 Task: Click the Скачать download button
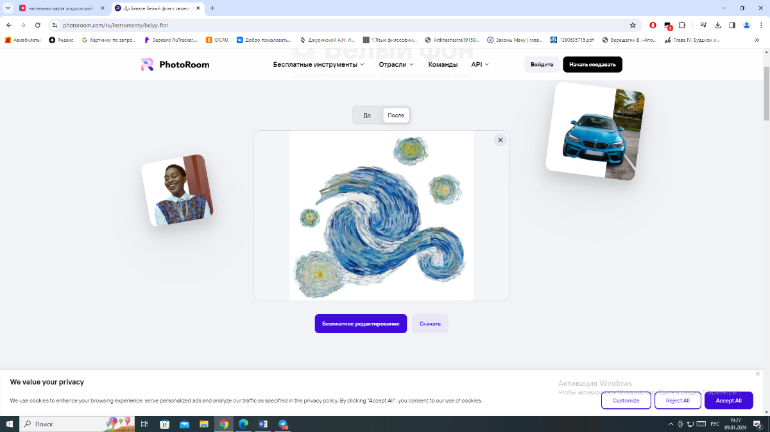430,324
